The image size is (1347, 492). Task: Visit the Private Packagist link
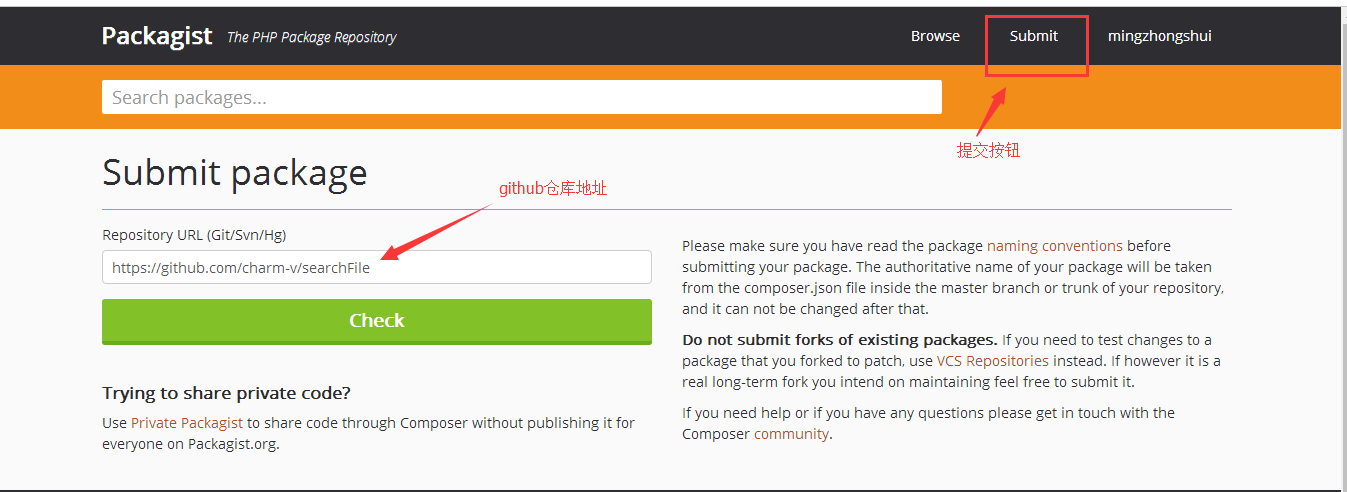pos(187,423)
